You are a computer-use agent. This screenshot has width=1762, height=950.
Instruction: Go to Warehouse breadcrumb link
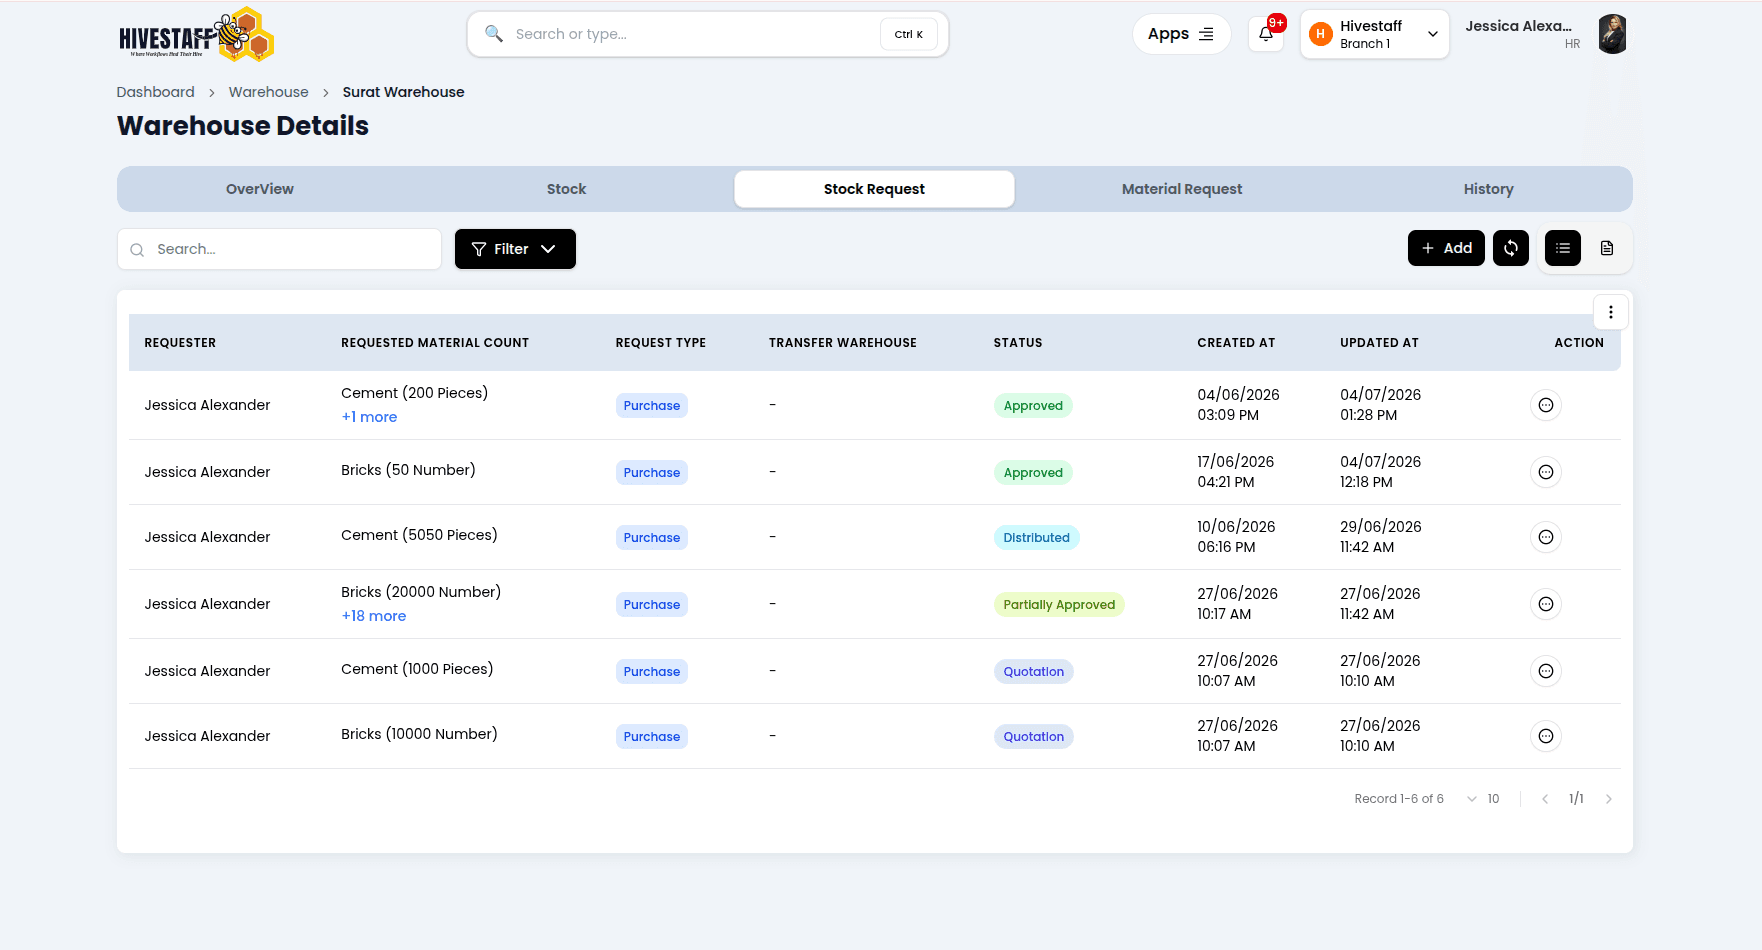[x=268, y=92]
